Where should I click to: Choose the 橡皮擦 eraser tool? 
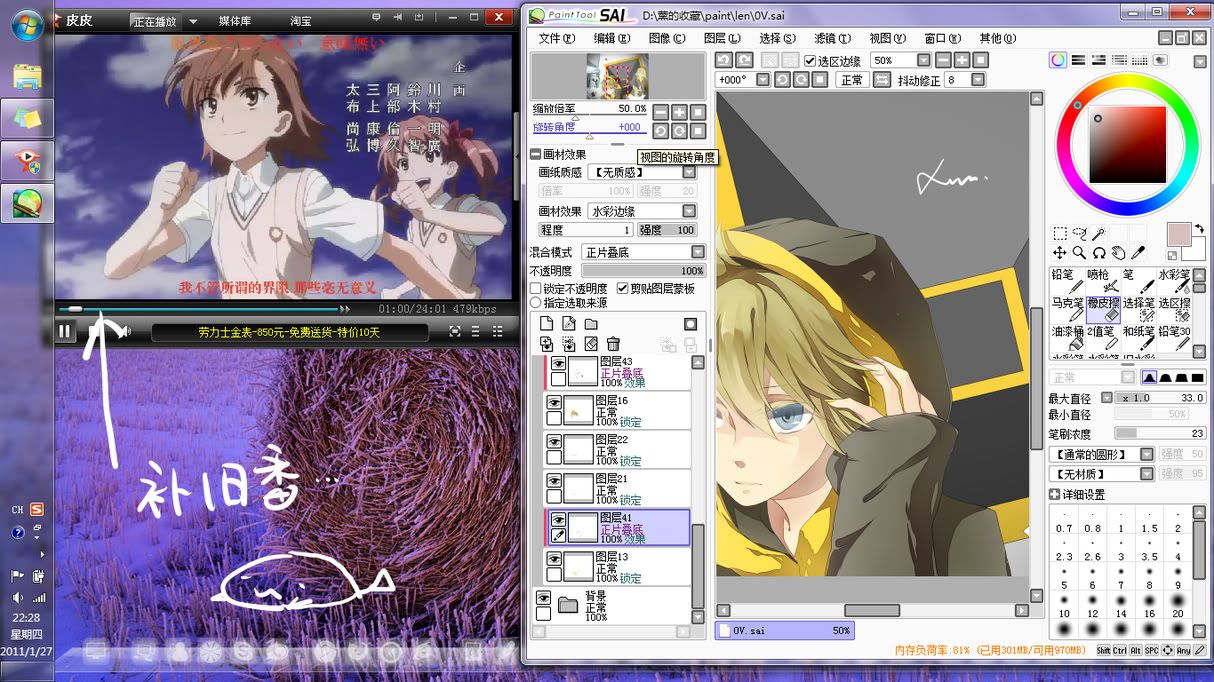click(1102, 309)
